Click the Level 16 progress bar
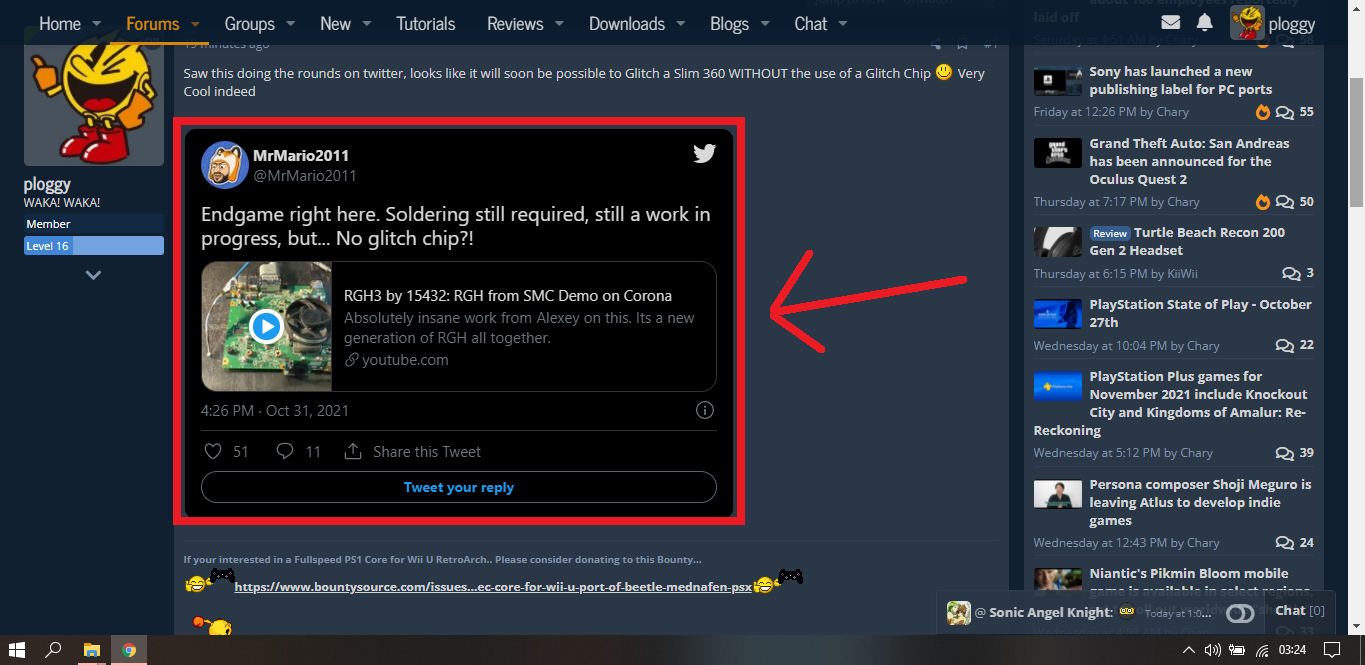The width and height of the screenshot is (1365, 665). [x=94, y=246]
